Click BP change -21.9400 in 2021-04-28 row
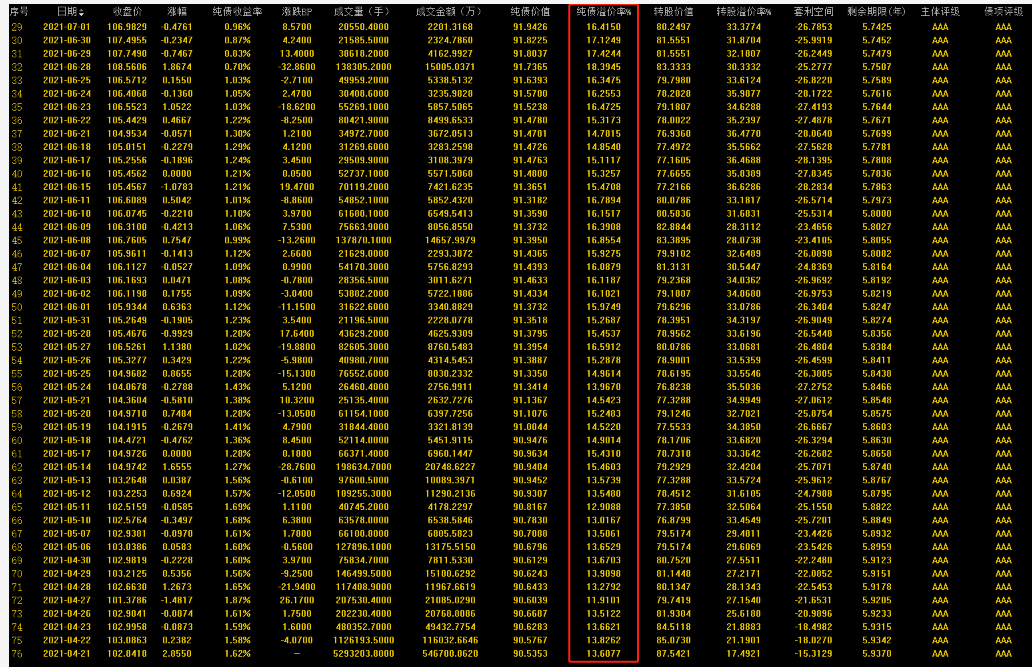This screenshot has height=667, width=1032. [x=297, y=587]
